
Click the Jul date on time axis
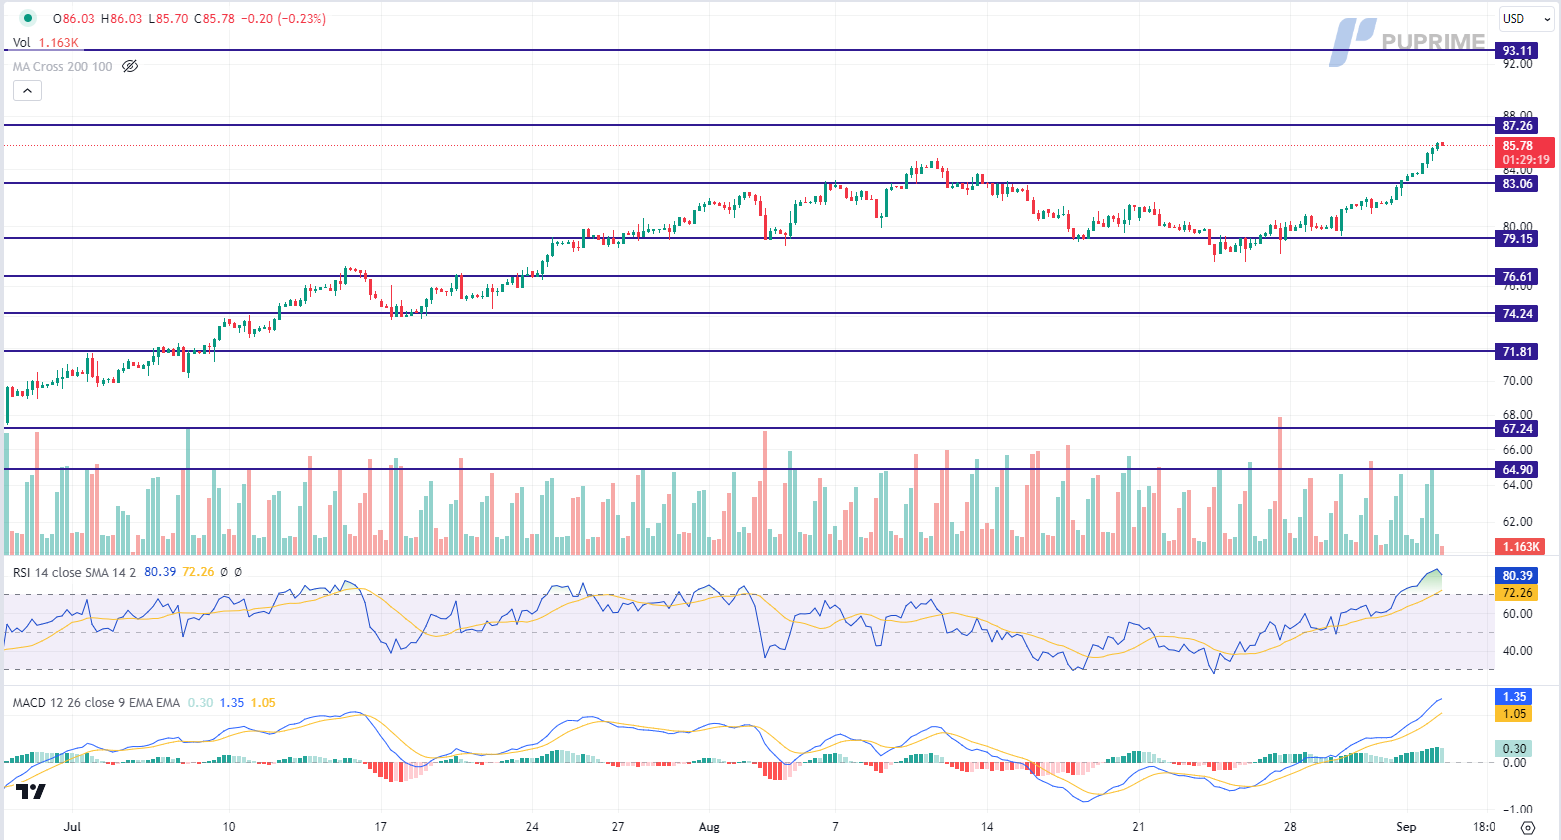point(71,827)
